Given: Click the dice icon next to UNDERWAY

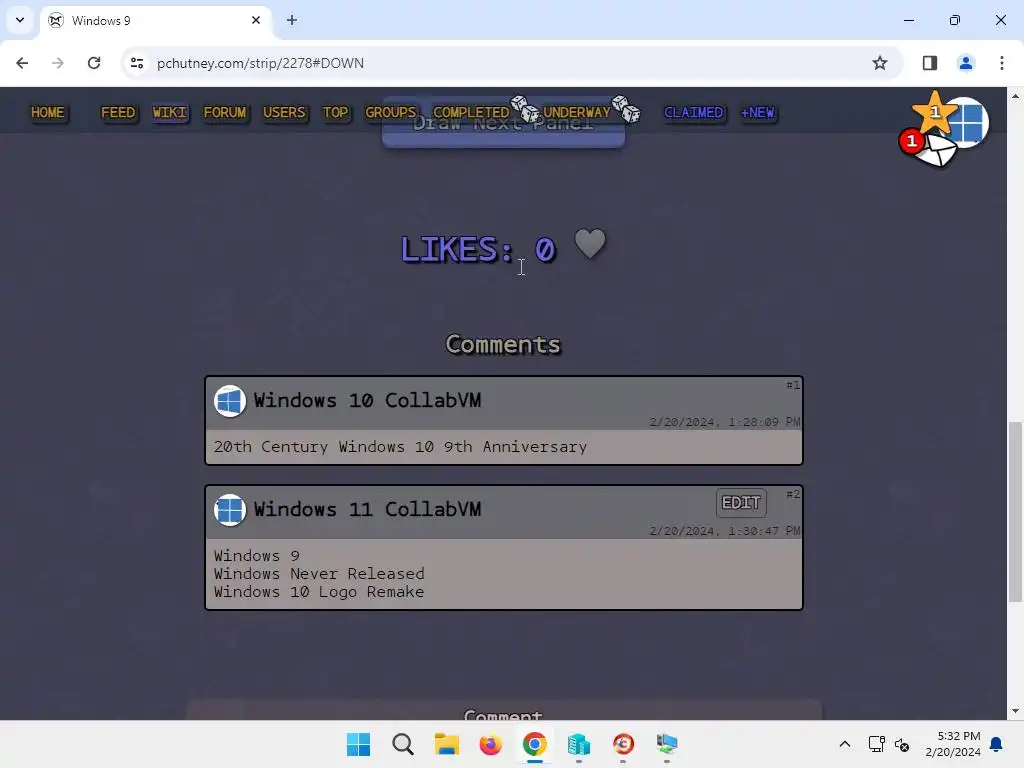Looking at the screenshot, I should click(626, 108).
